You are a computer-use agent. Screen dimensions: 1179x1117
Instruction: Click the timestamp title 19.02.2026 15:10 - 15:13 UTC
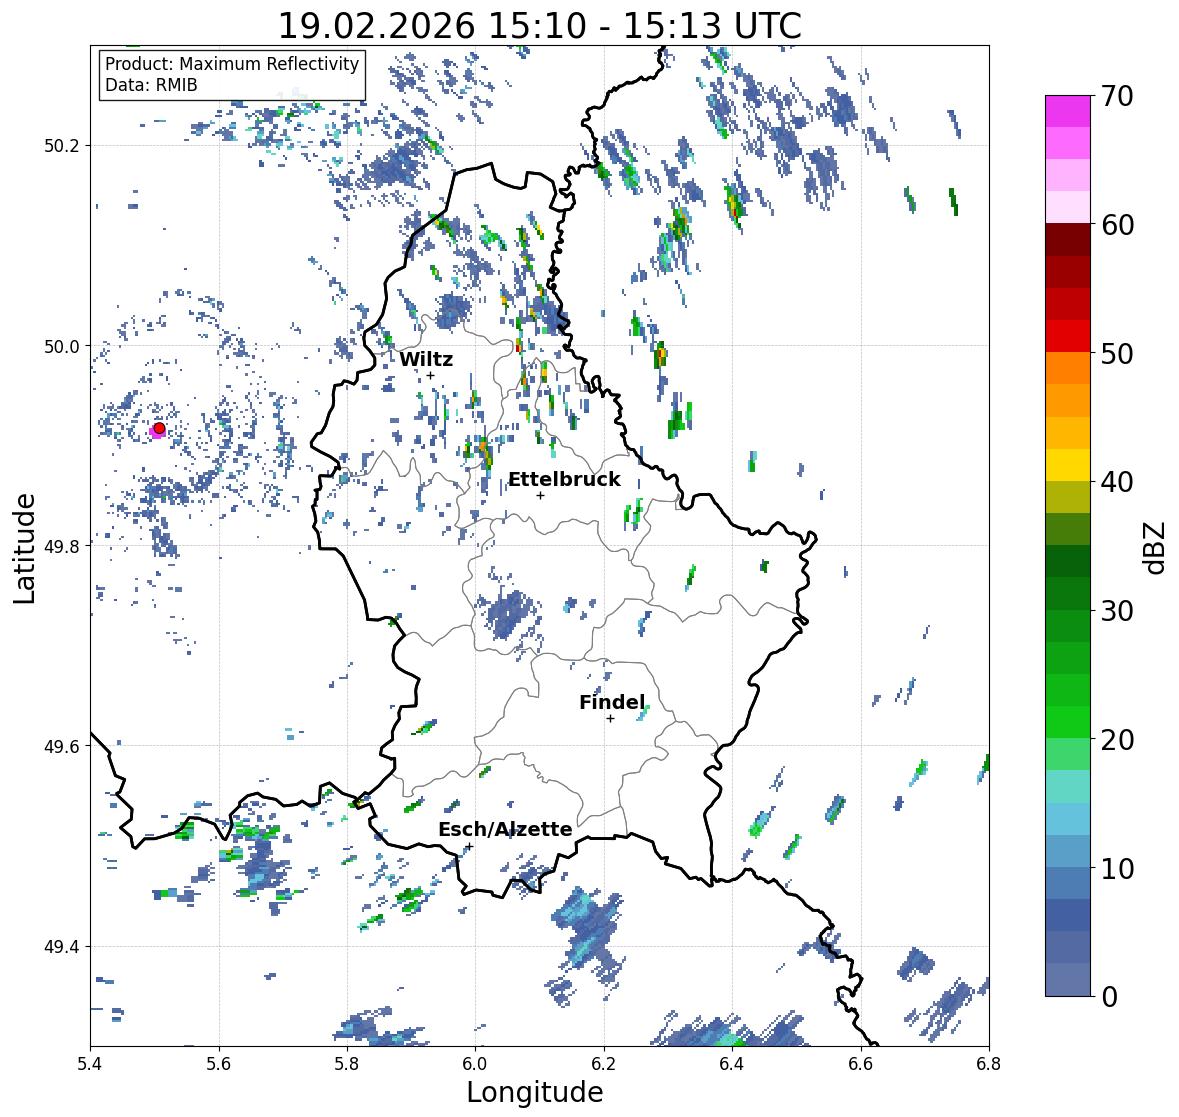[540, 26]
